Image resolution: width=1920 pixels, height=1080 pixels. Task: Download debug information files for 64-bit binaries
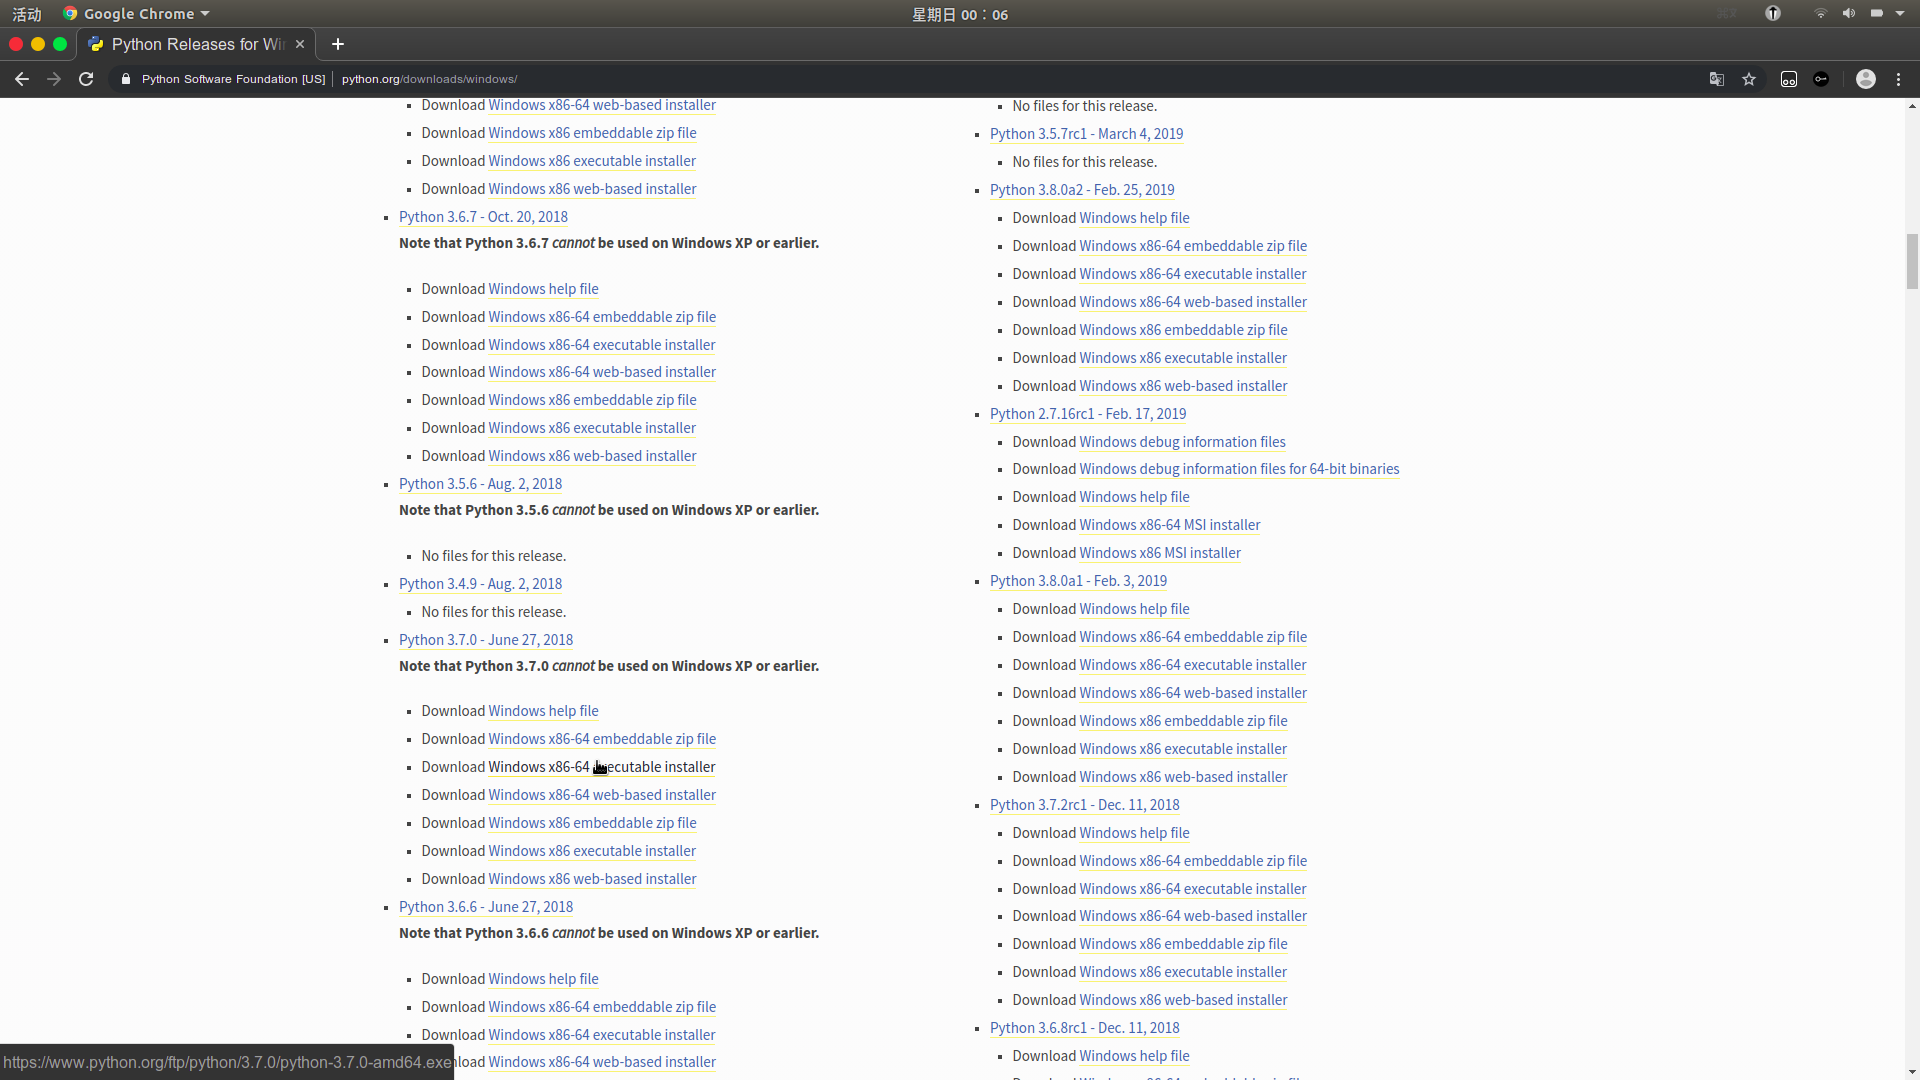[x=1239, y=469]
